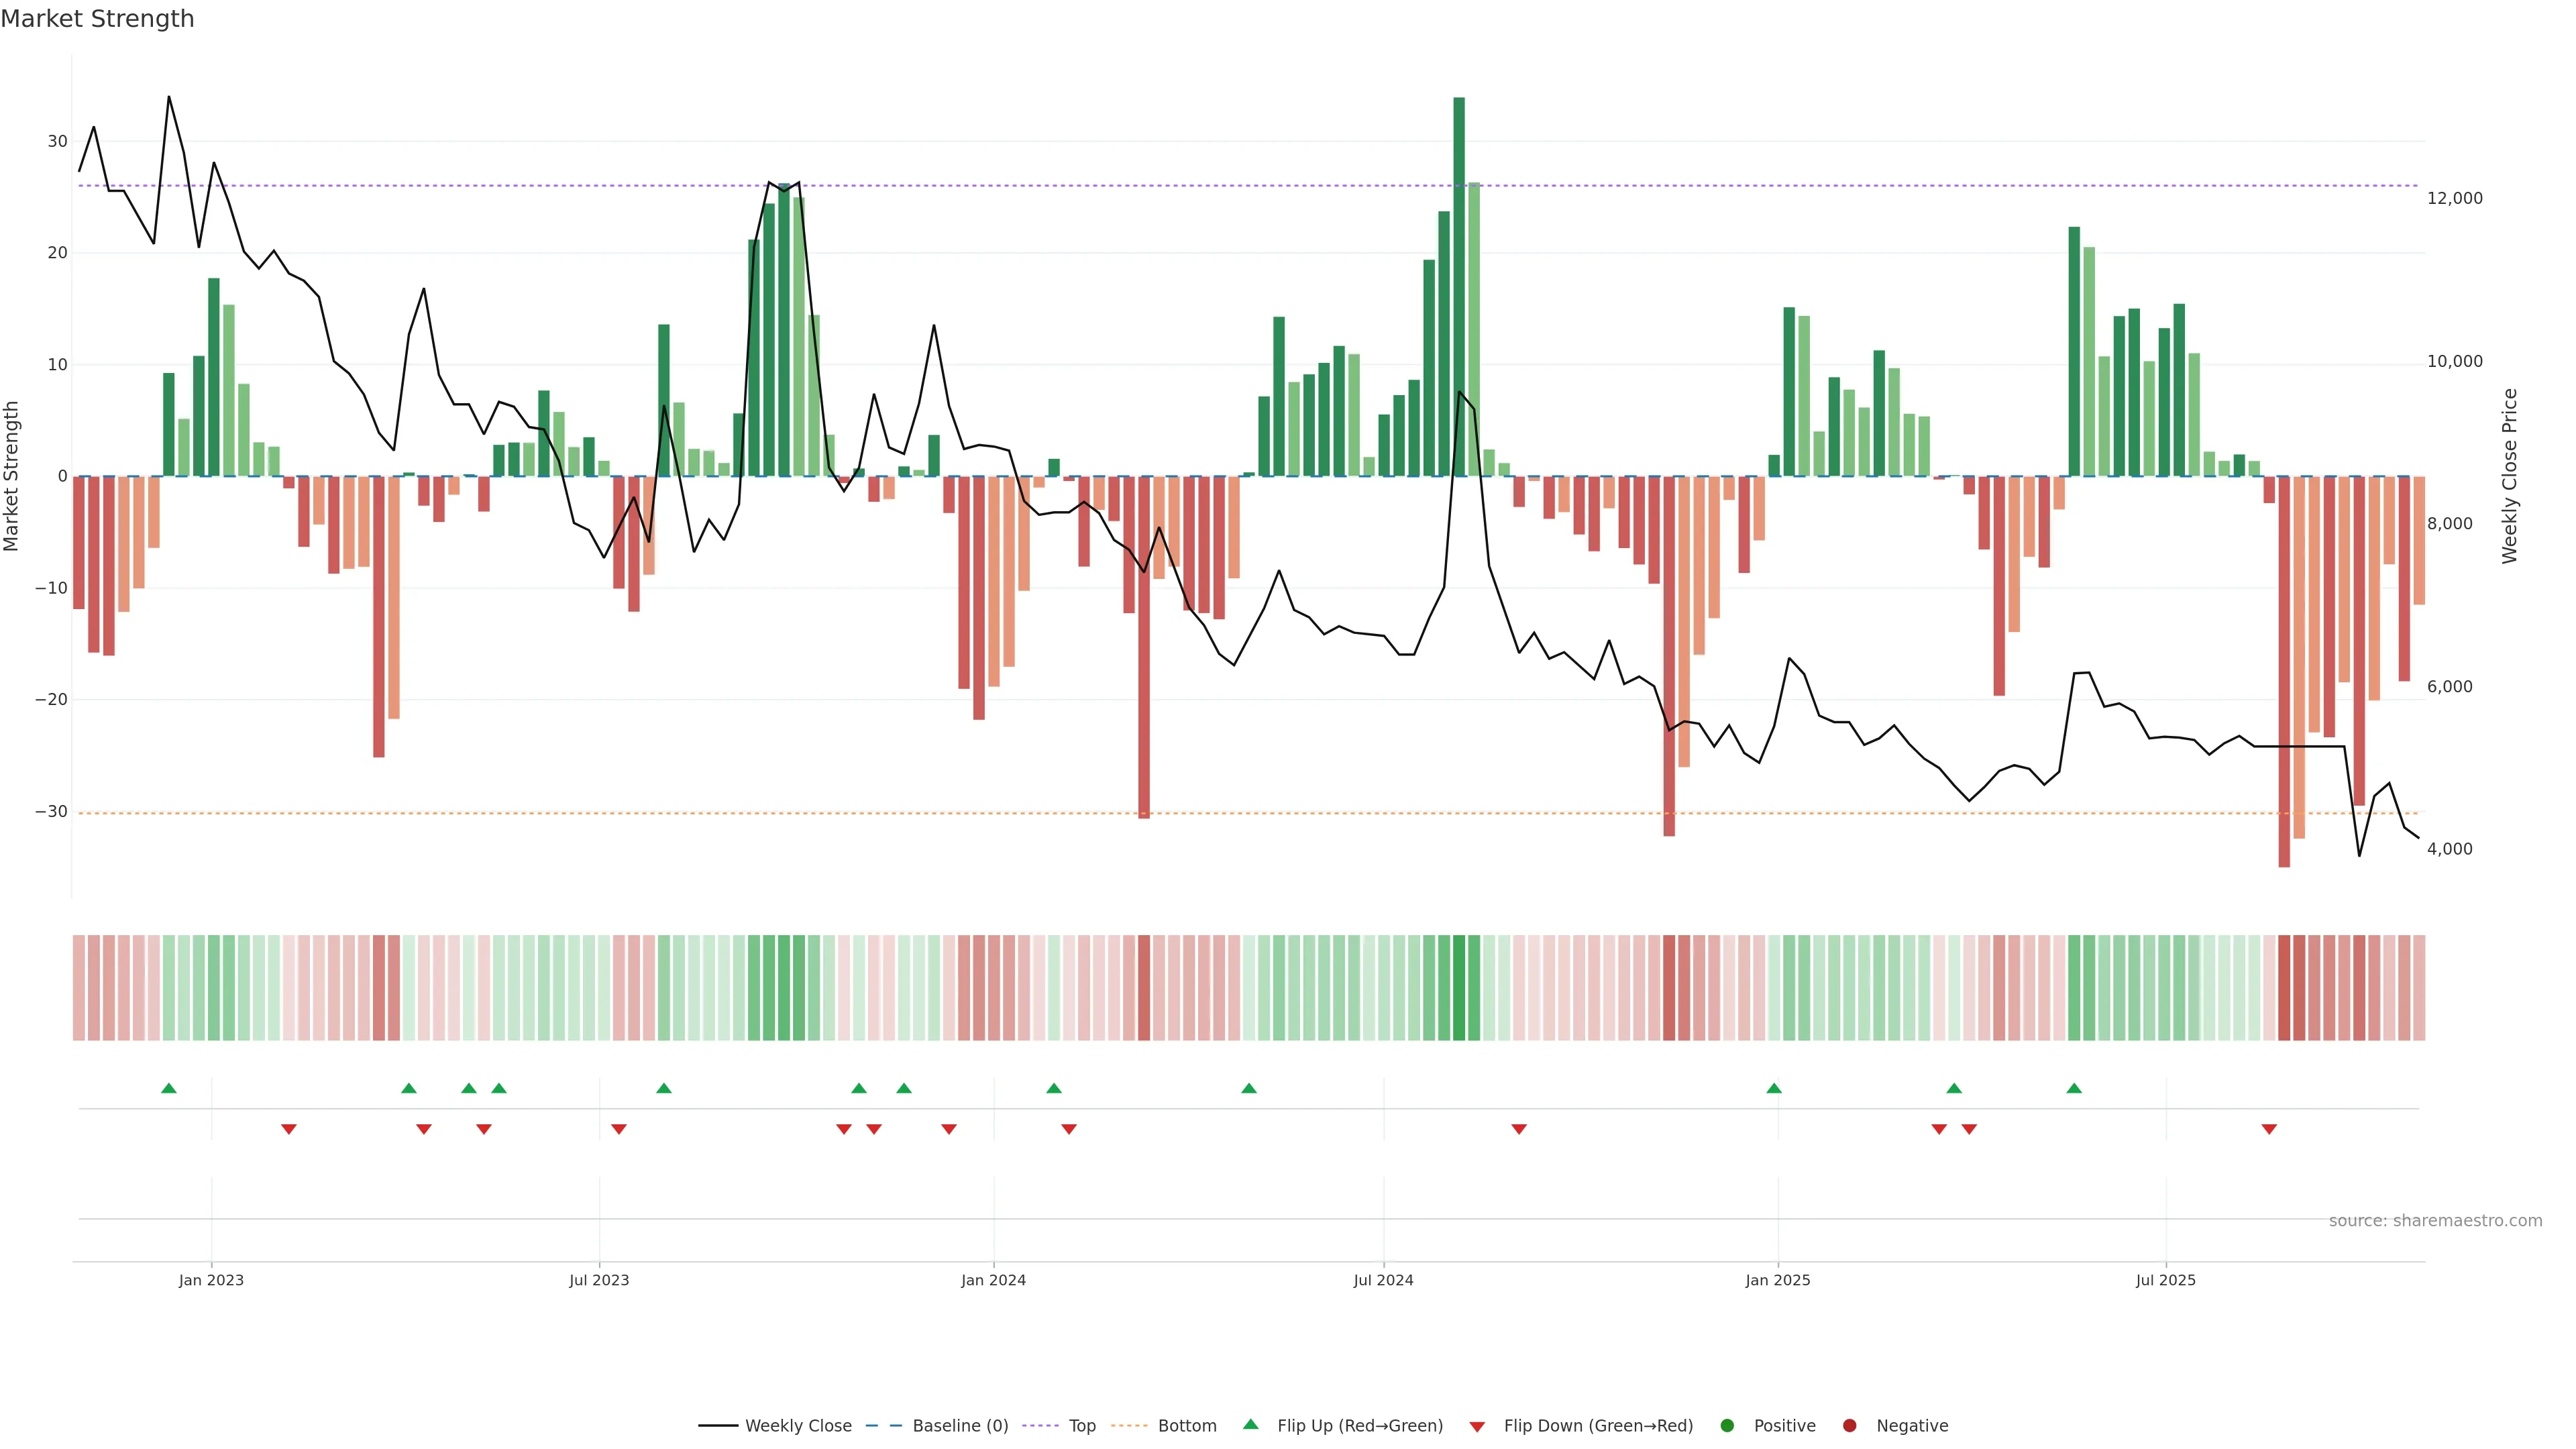Click the Weekly Close Price axis title

tap(2509, 476)
